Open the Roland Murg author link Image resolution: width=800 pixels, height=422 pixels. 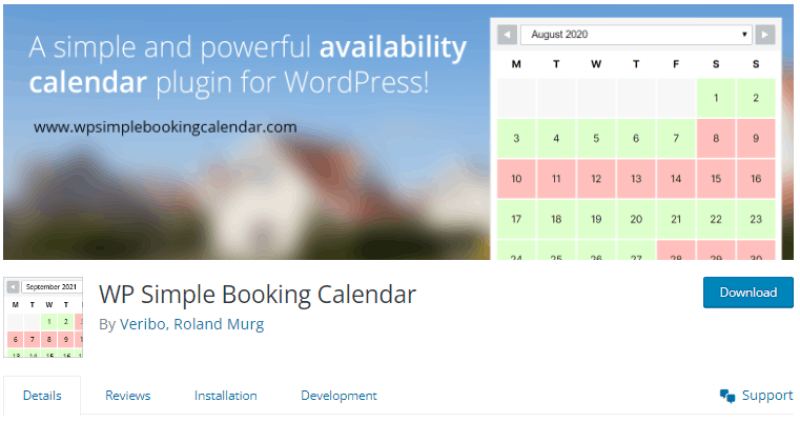click(x=219, y=324)
